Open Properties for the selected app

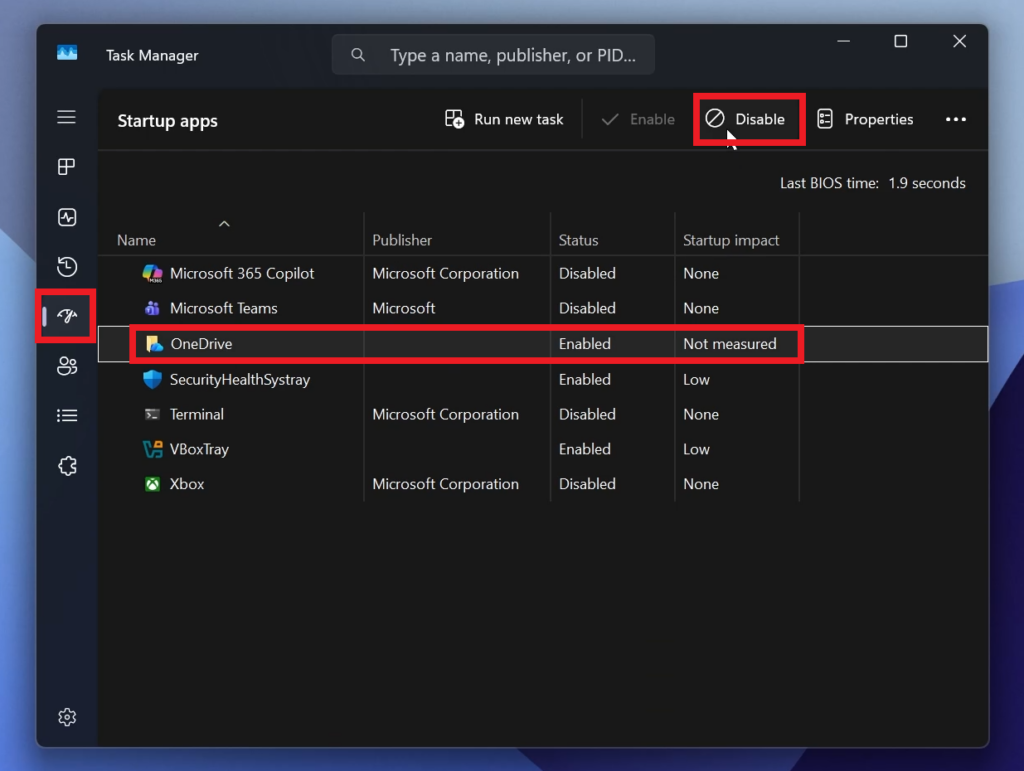pyautogui.click(x=865, y=119)
